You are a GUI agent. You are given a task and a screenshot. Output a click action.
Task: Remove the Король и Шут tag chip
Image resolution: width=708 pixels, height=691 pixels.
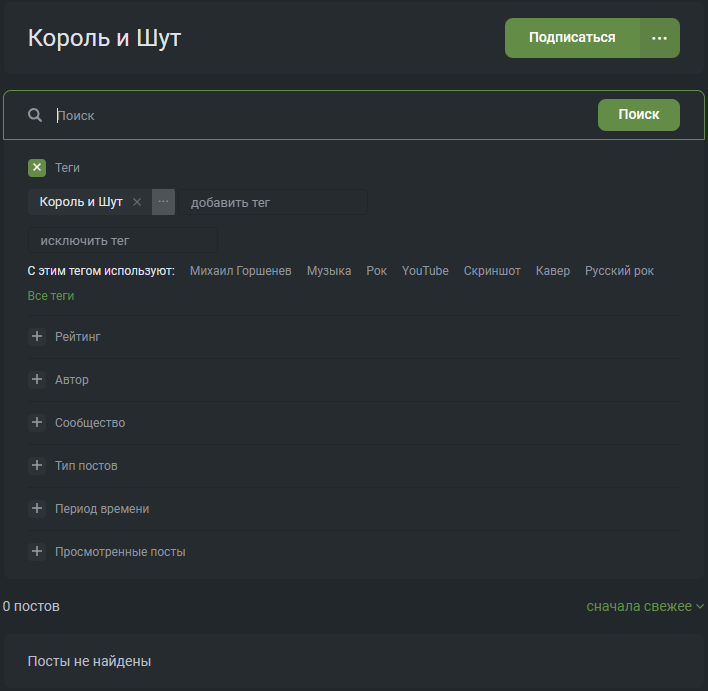pos(137,202)
